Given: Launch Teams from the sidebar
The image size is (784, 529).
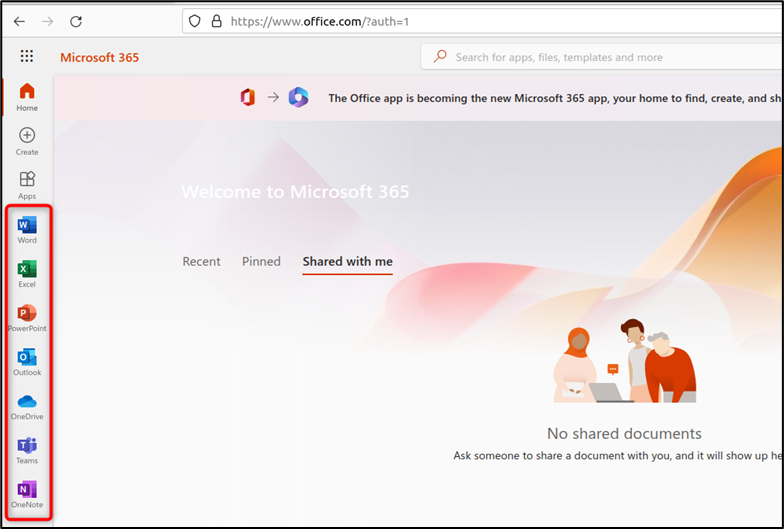Looking at the screenshot, I should pos(27,450).
